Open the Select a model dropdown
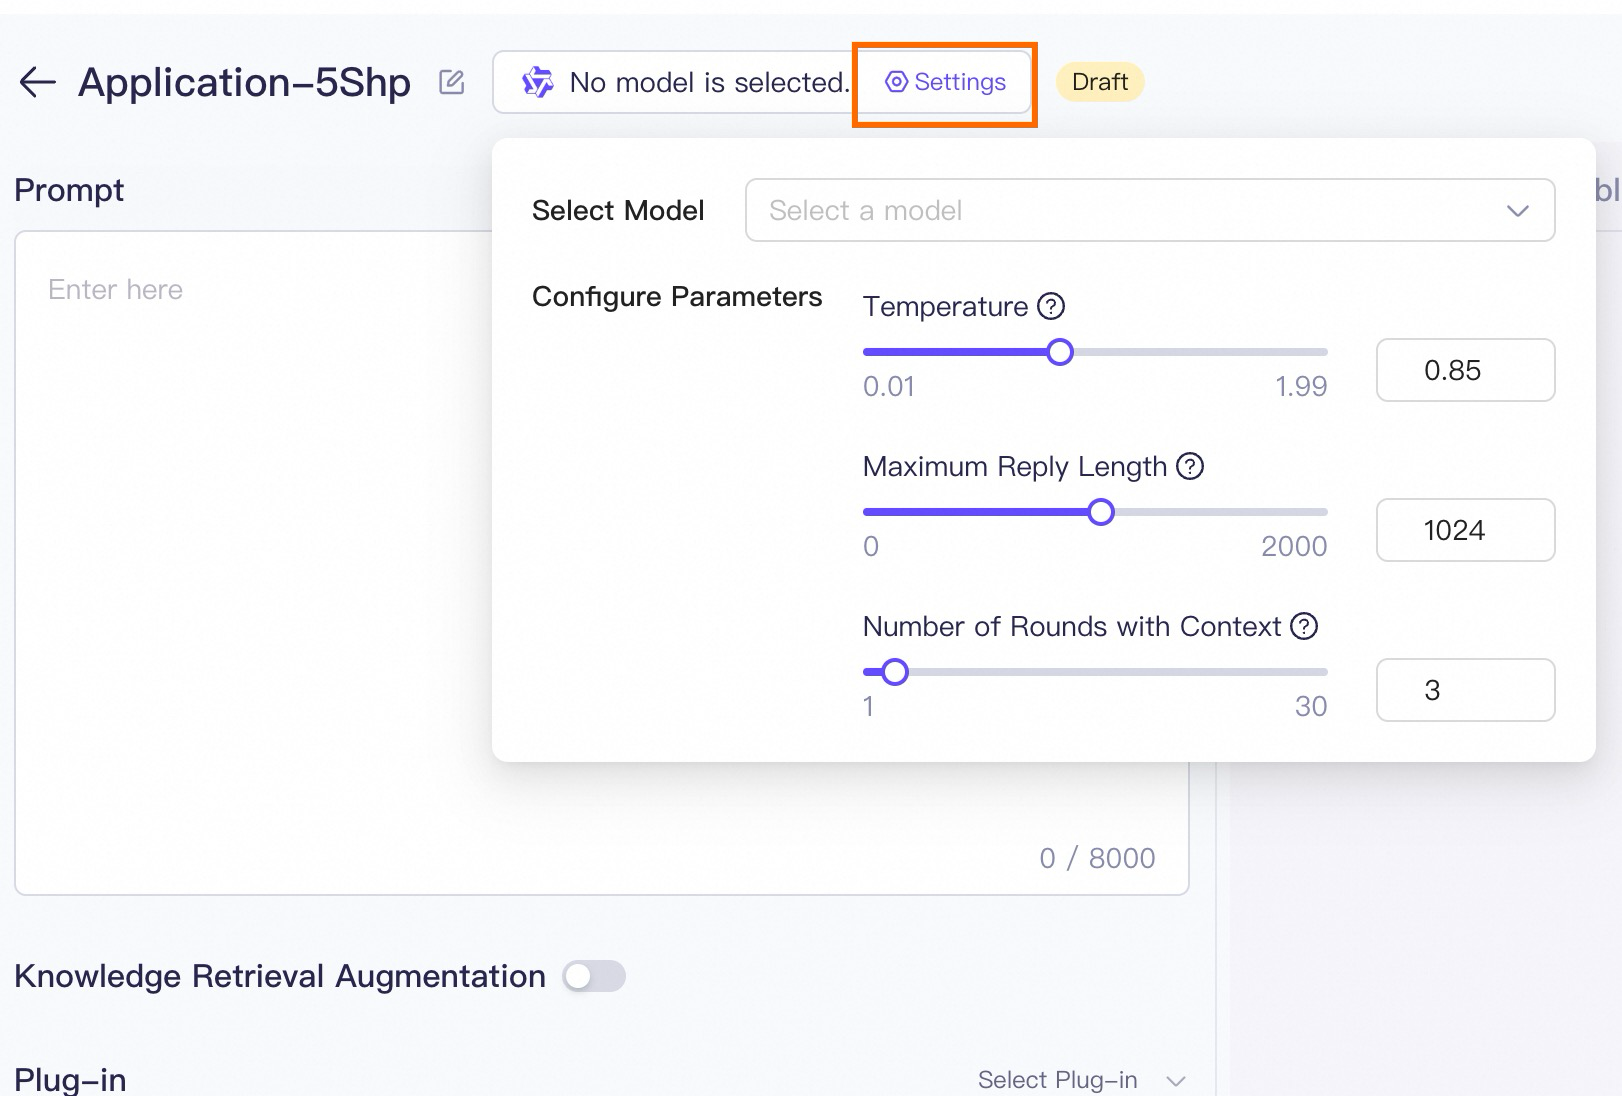The width and height of the screenshot is (1622, 1096). point(1150,210)
